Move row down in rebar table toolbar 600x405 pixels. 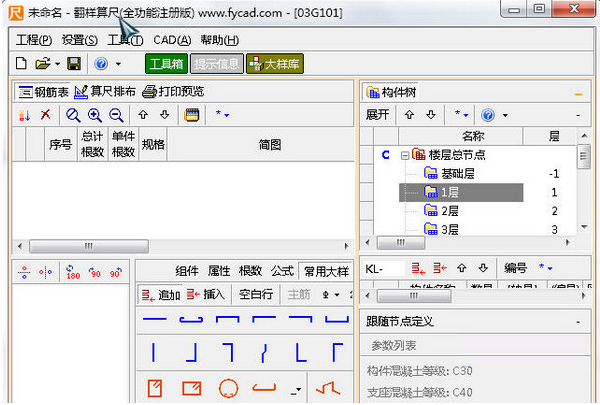click(165, 115)
